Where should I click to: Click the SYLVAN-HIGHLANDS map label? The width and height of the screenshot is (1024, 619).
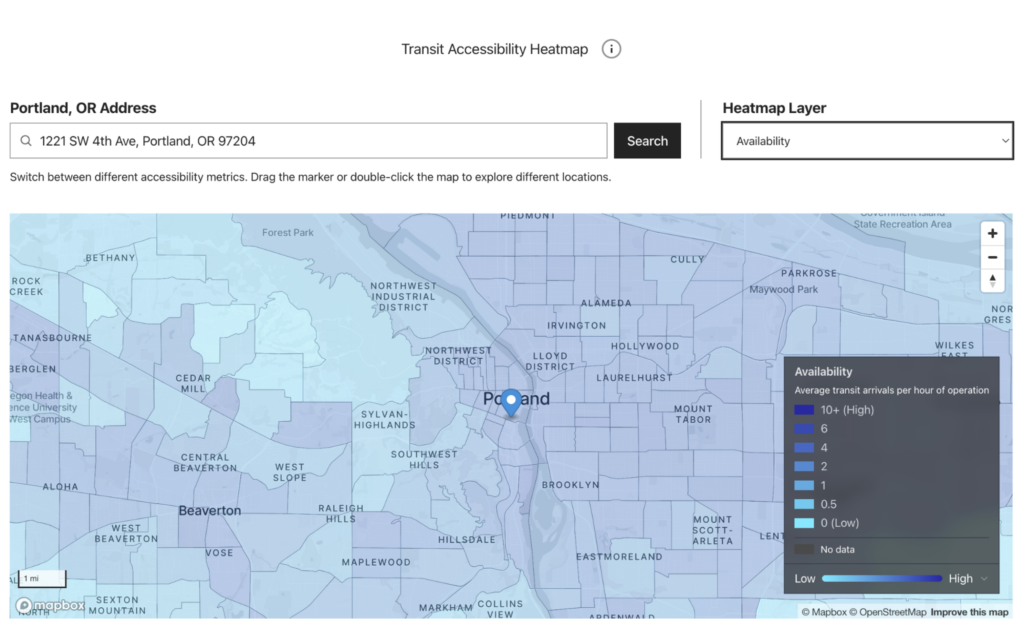pos(384,420)
